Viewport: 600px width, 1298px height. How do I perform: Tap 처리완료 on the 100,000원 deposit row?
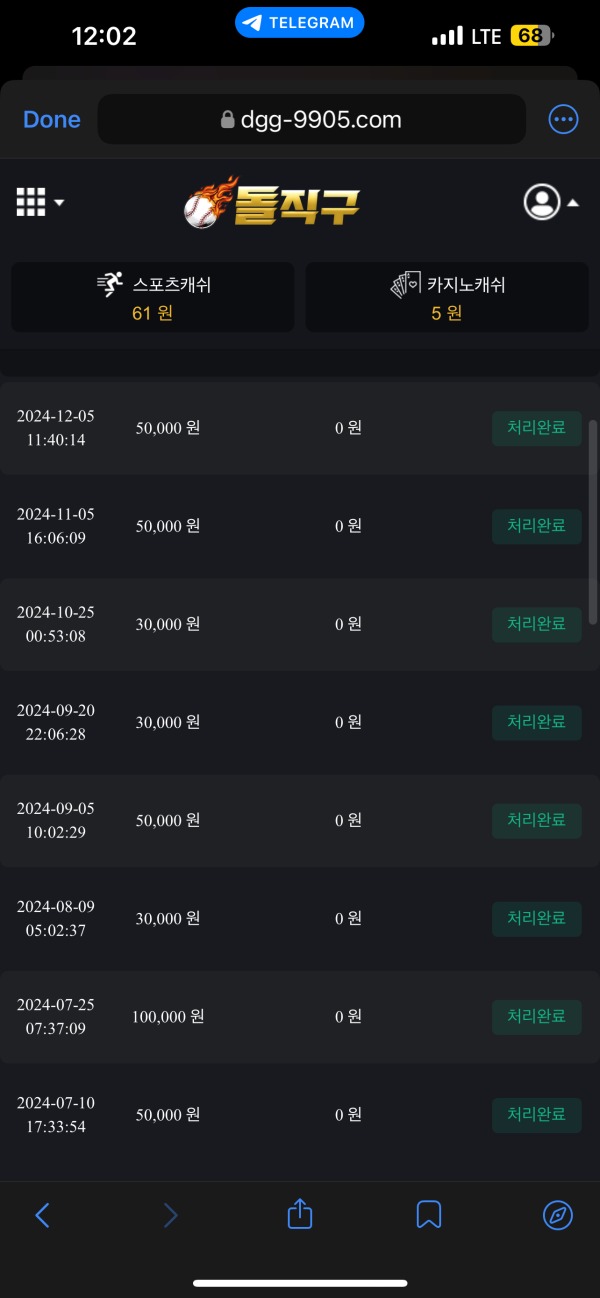[536, 1017]
